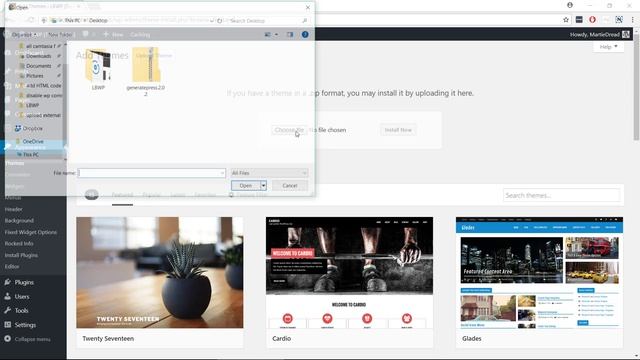Viewport: 640px width, 360px height.
Task: Open the browser three-dot menu
Action: pos(633,20)
